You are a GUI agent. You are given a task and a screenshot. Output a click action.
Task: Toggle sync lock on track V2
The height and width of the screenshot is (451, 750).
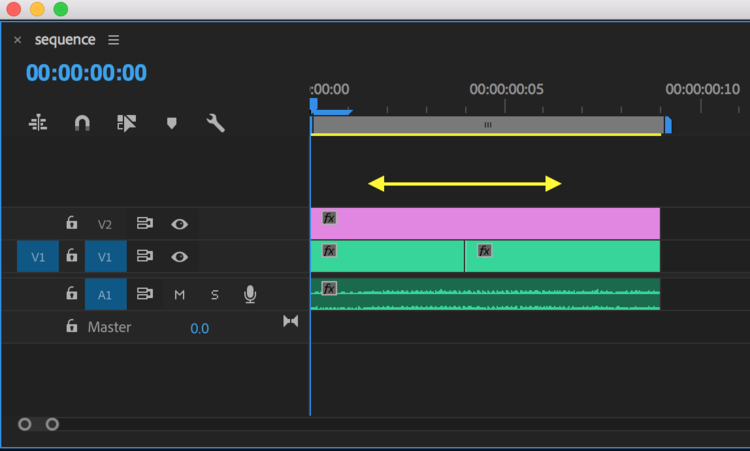145,224
